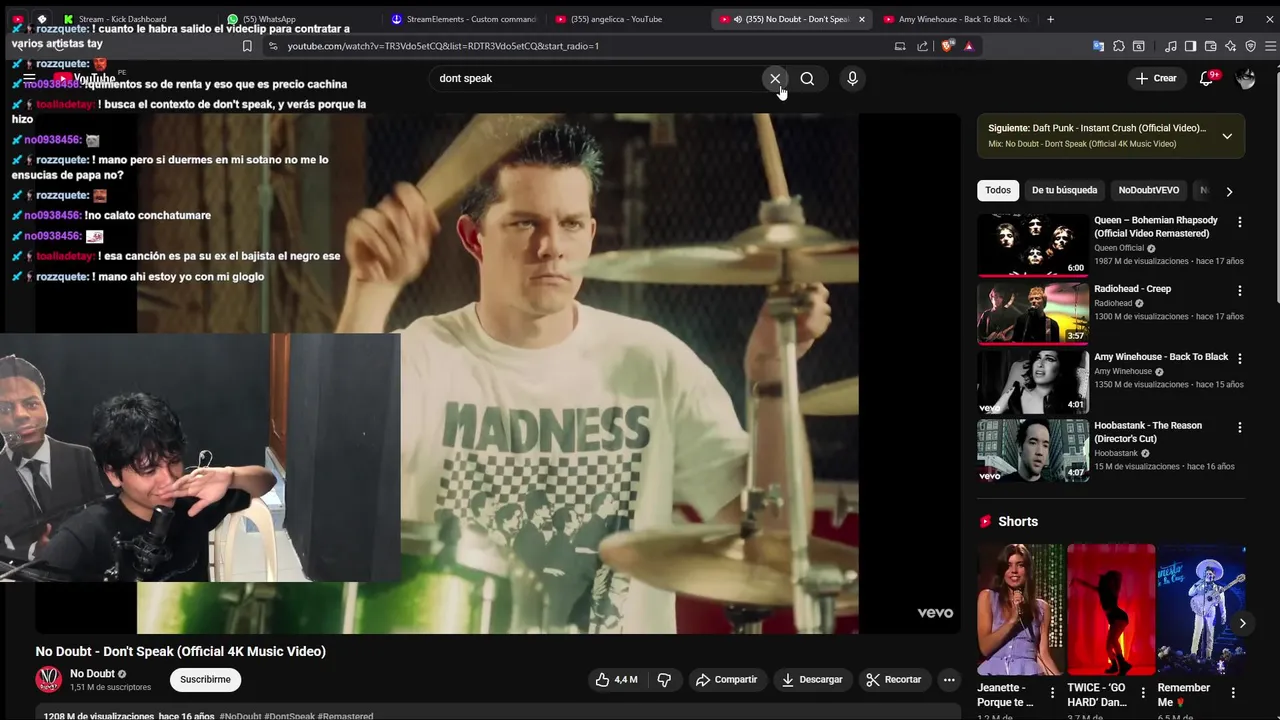Open a new browser tab with plus

click(1050, 19)
